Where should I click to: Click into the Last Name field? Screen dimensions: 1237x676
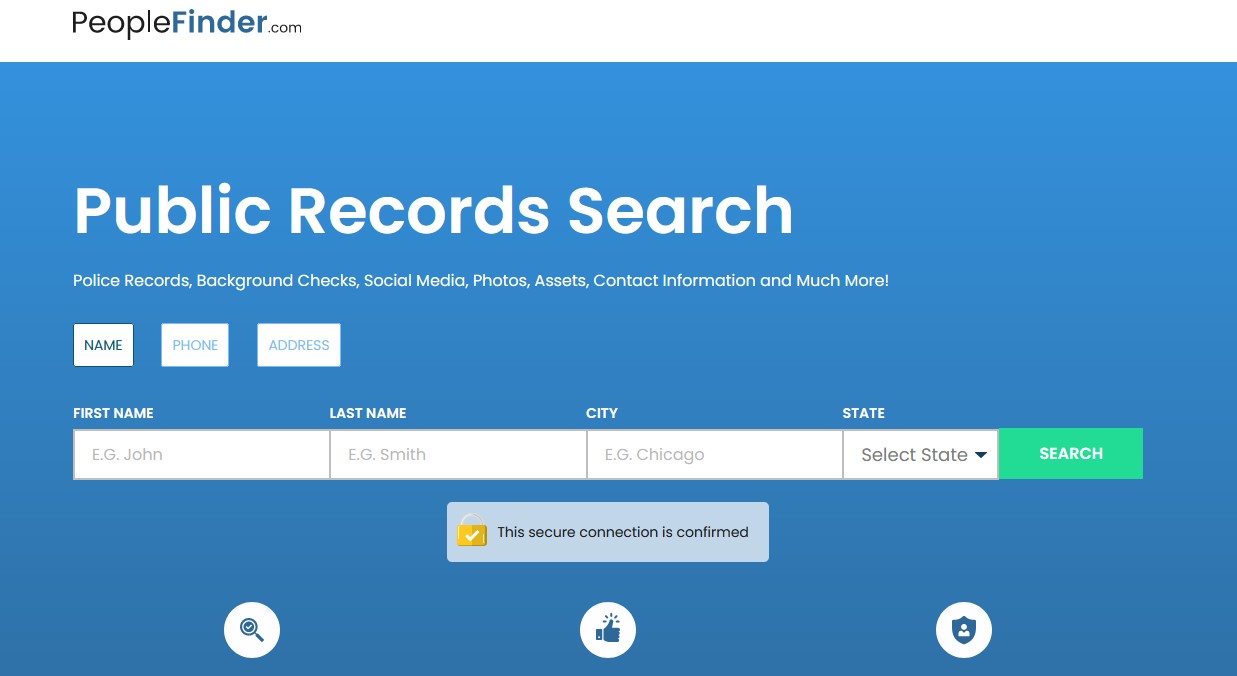coord(458,455)
